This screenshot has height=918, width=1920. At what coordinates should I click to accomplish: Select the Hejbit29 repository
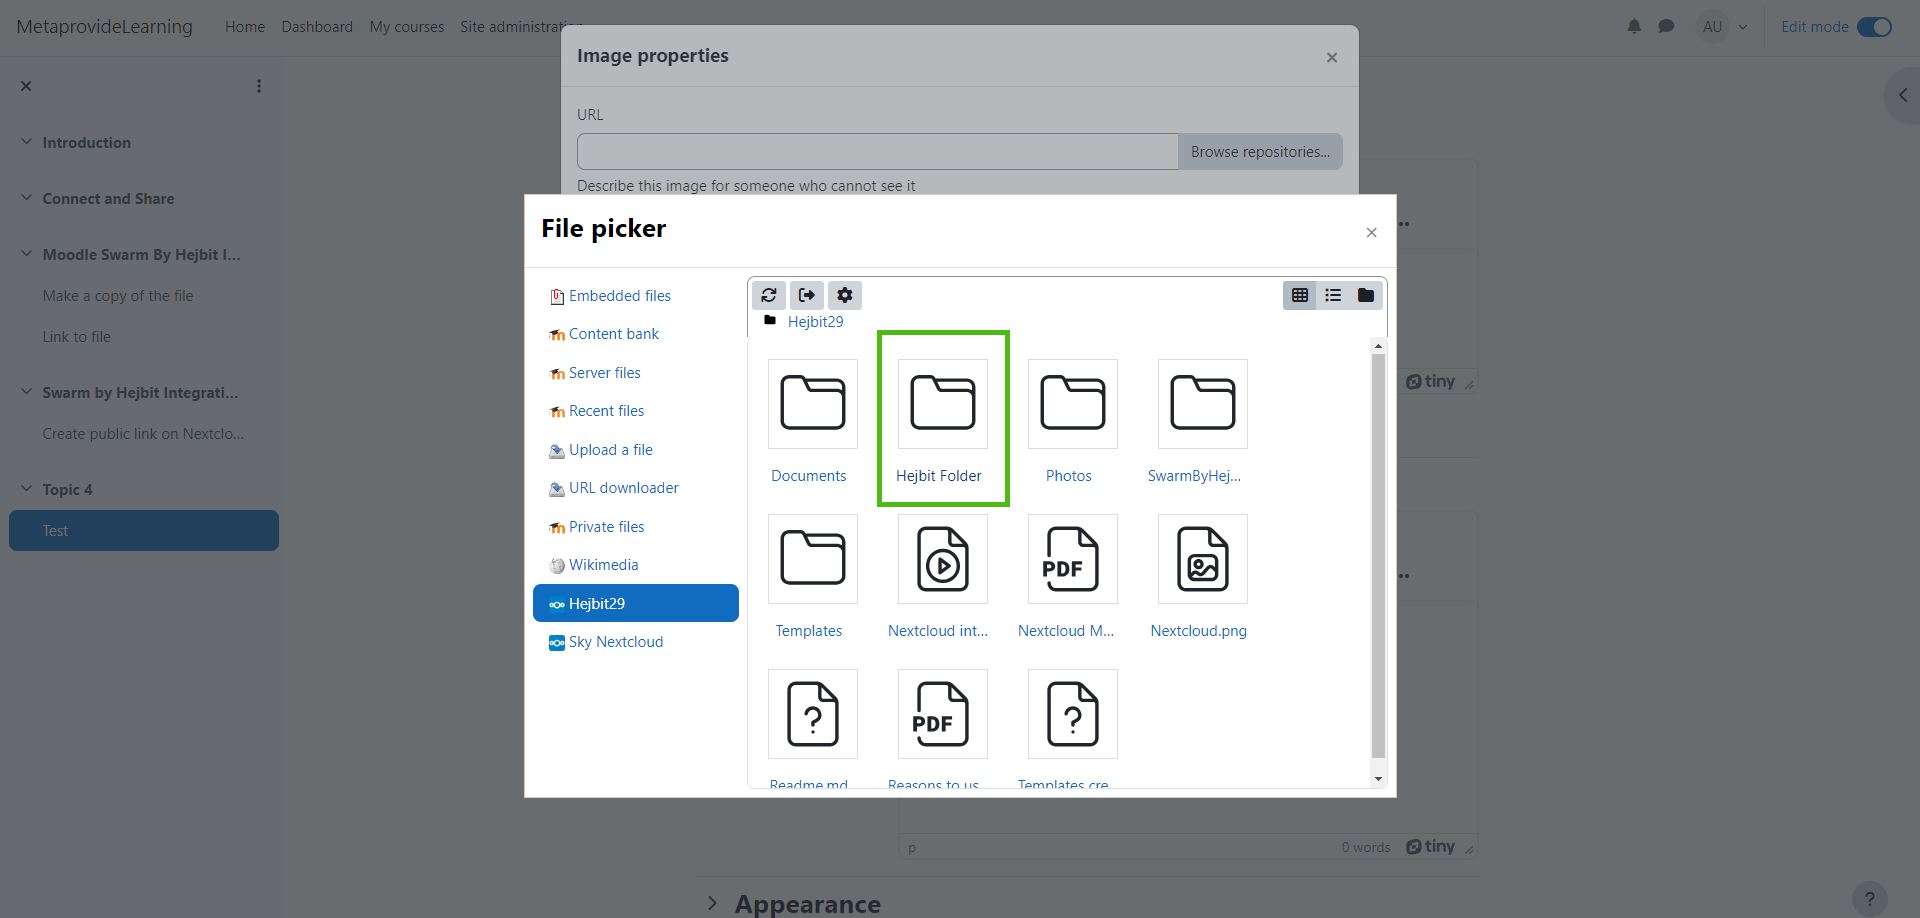tap(636, 603)
